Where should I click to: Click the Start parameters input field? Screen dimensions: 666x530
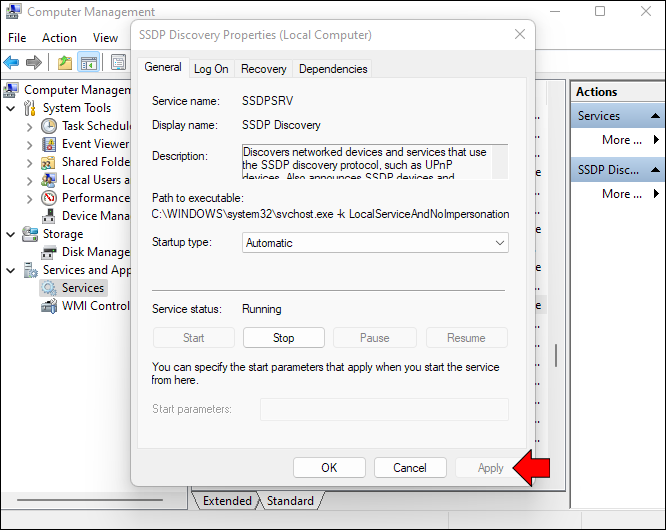pyautogui.click(x=384, y=409)
